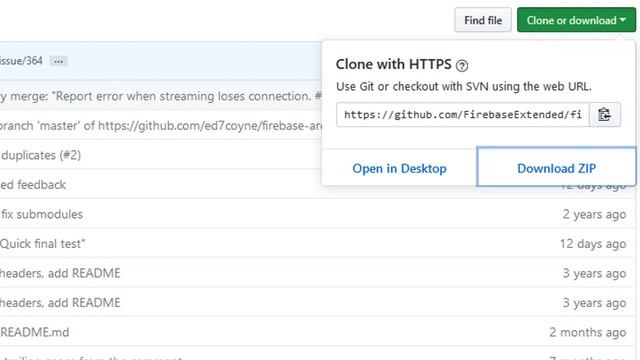Click the '2 months ago' timestamp
The height and width of the screenshot is (360, 640).
[588, 332]
